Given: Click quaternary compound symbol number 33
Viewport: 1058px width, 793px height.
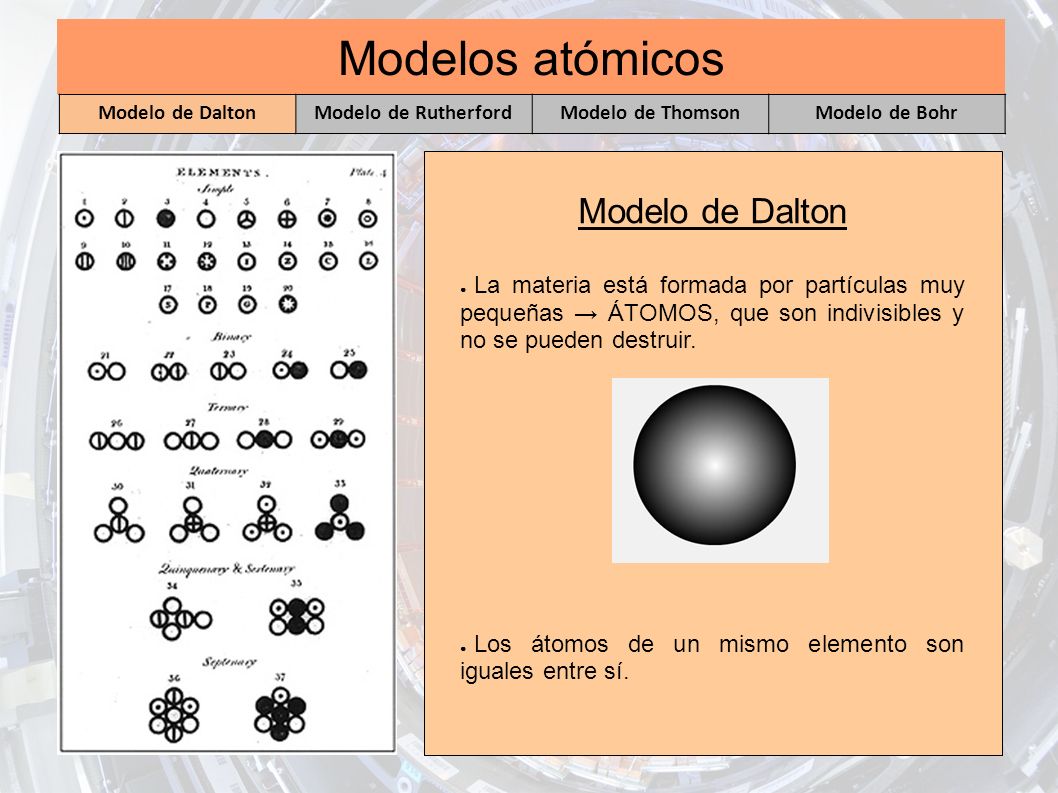Looking at the screenshot, I should (340, 518).
